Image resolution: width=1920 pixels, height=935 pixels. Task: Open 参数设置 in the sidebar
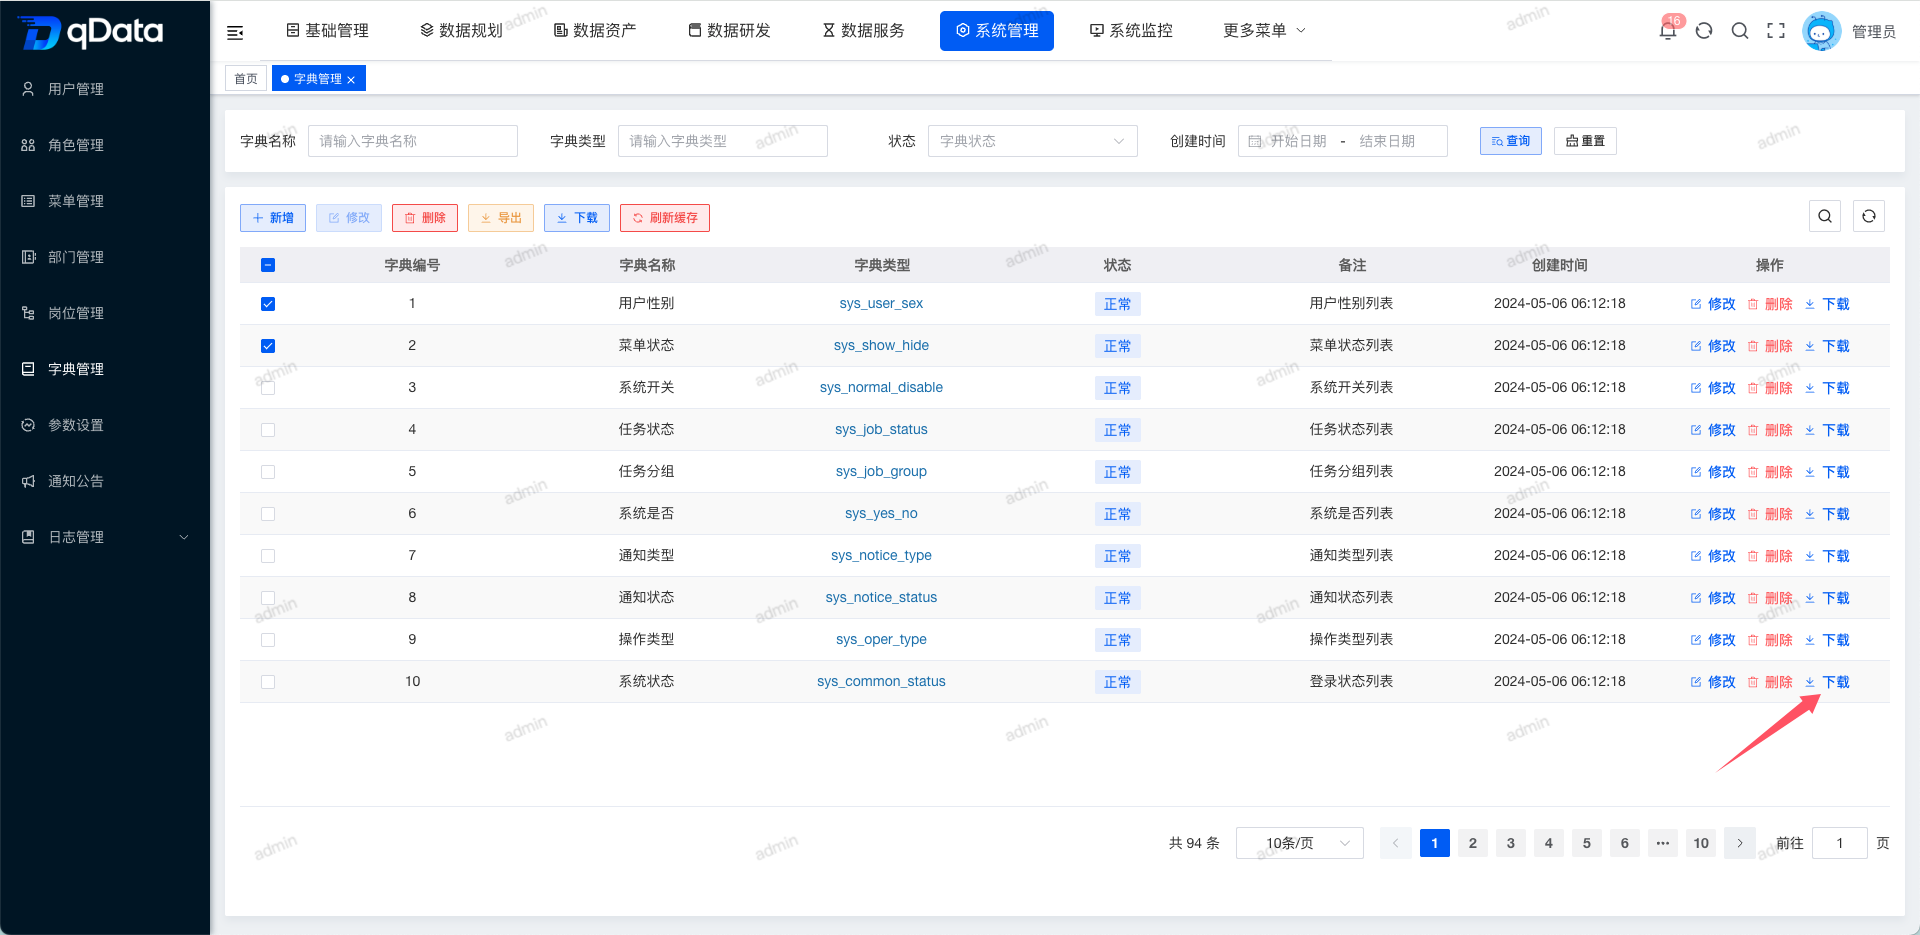point(76,425)
